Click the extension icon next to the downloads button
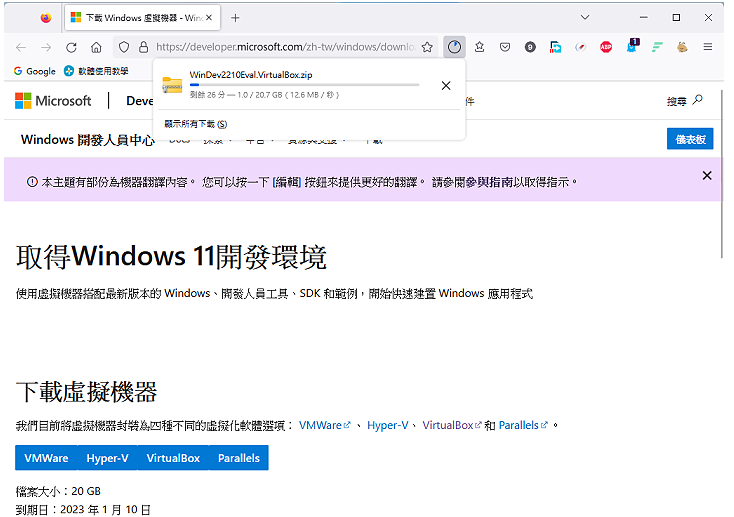734x517 pixels. [x=479, y=47]
